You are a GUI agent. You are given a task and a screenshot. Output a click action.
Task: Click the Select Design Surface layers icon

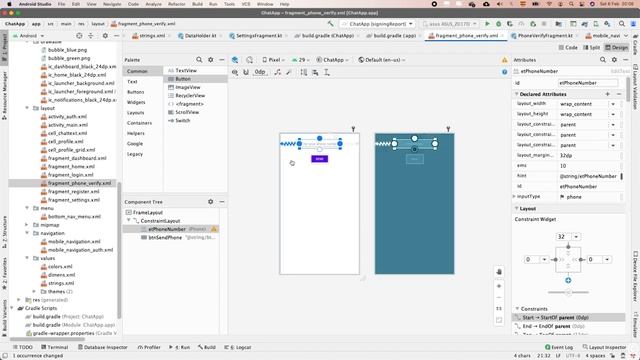coord(235,60)
